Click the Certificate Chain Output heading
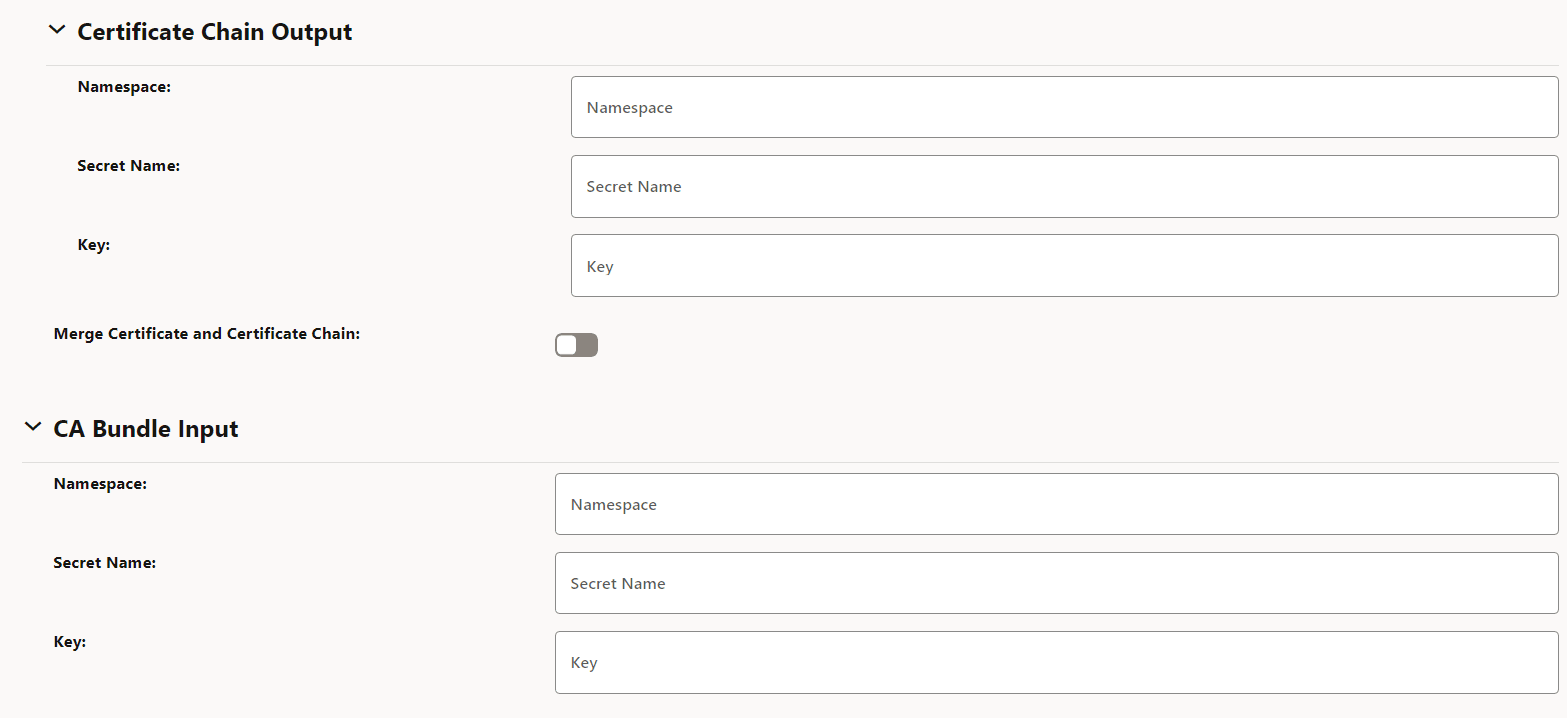 pos(214,31)
